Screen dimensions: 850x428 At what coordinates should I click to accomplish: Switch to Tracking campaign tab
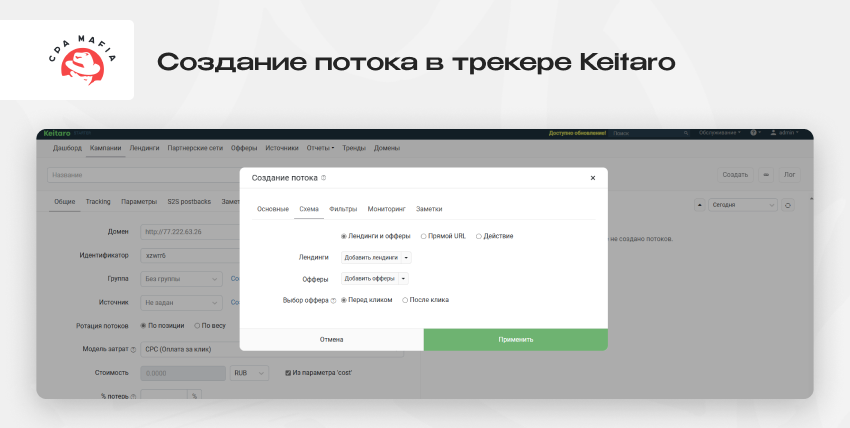click(x=98, y=202)
